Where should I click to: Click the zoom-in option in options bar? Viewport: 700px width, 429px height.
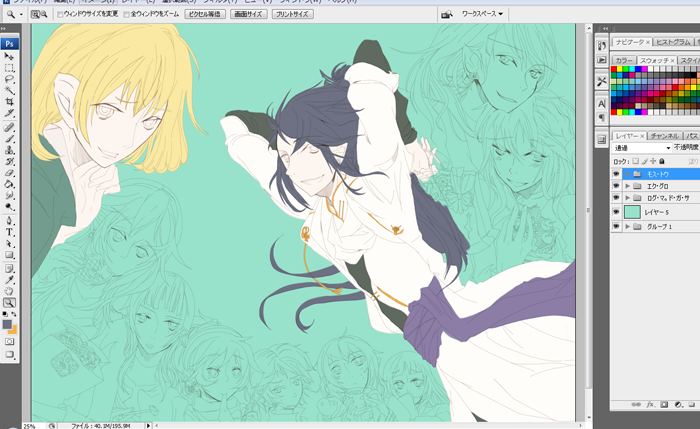pyautogui.click(x=35, y=14)
